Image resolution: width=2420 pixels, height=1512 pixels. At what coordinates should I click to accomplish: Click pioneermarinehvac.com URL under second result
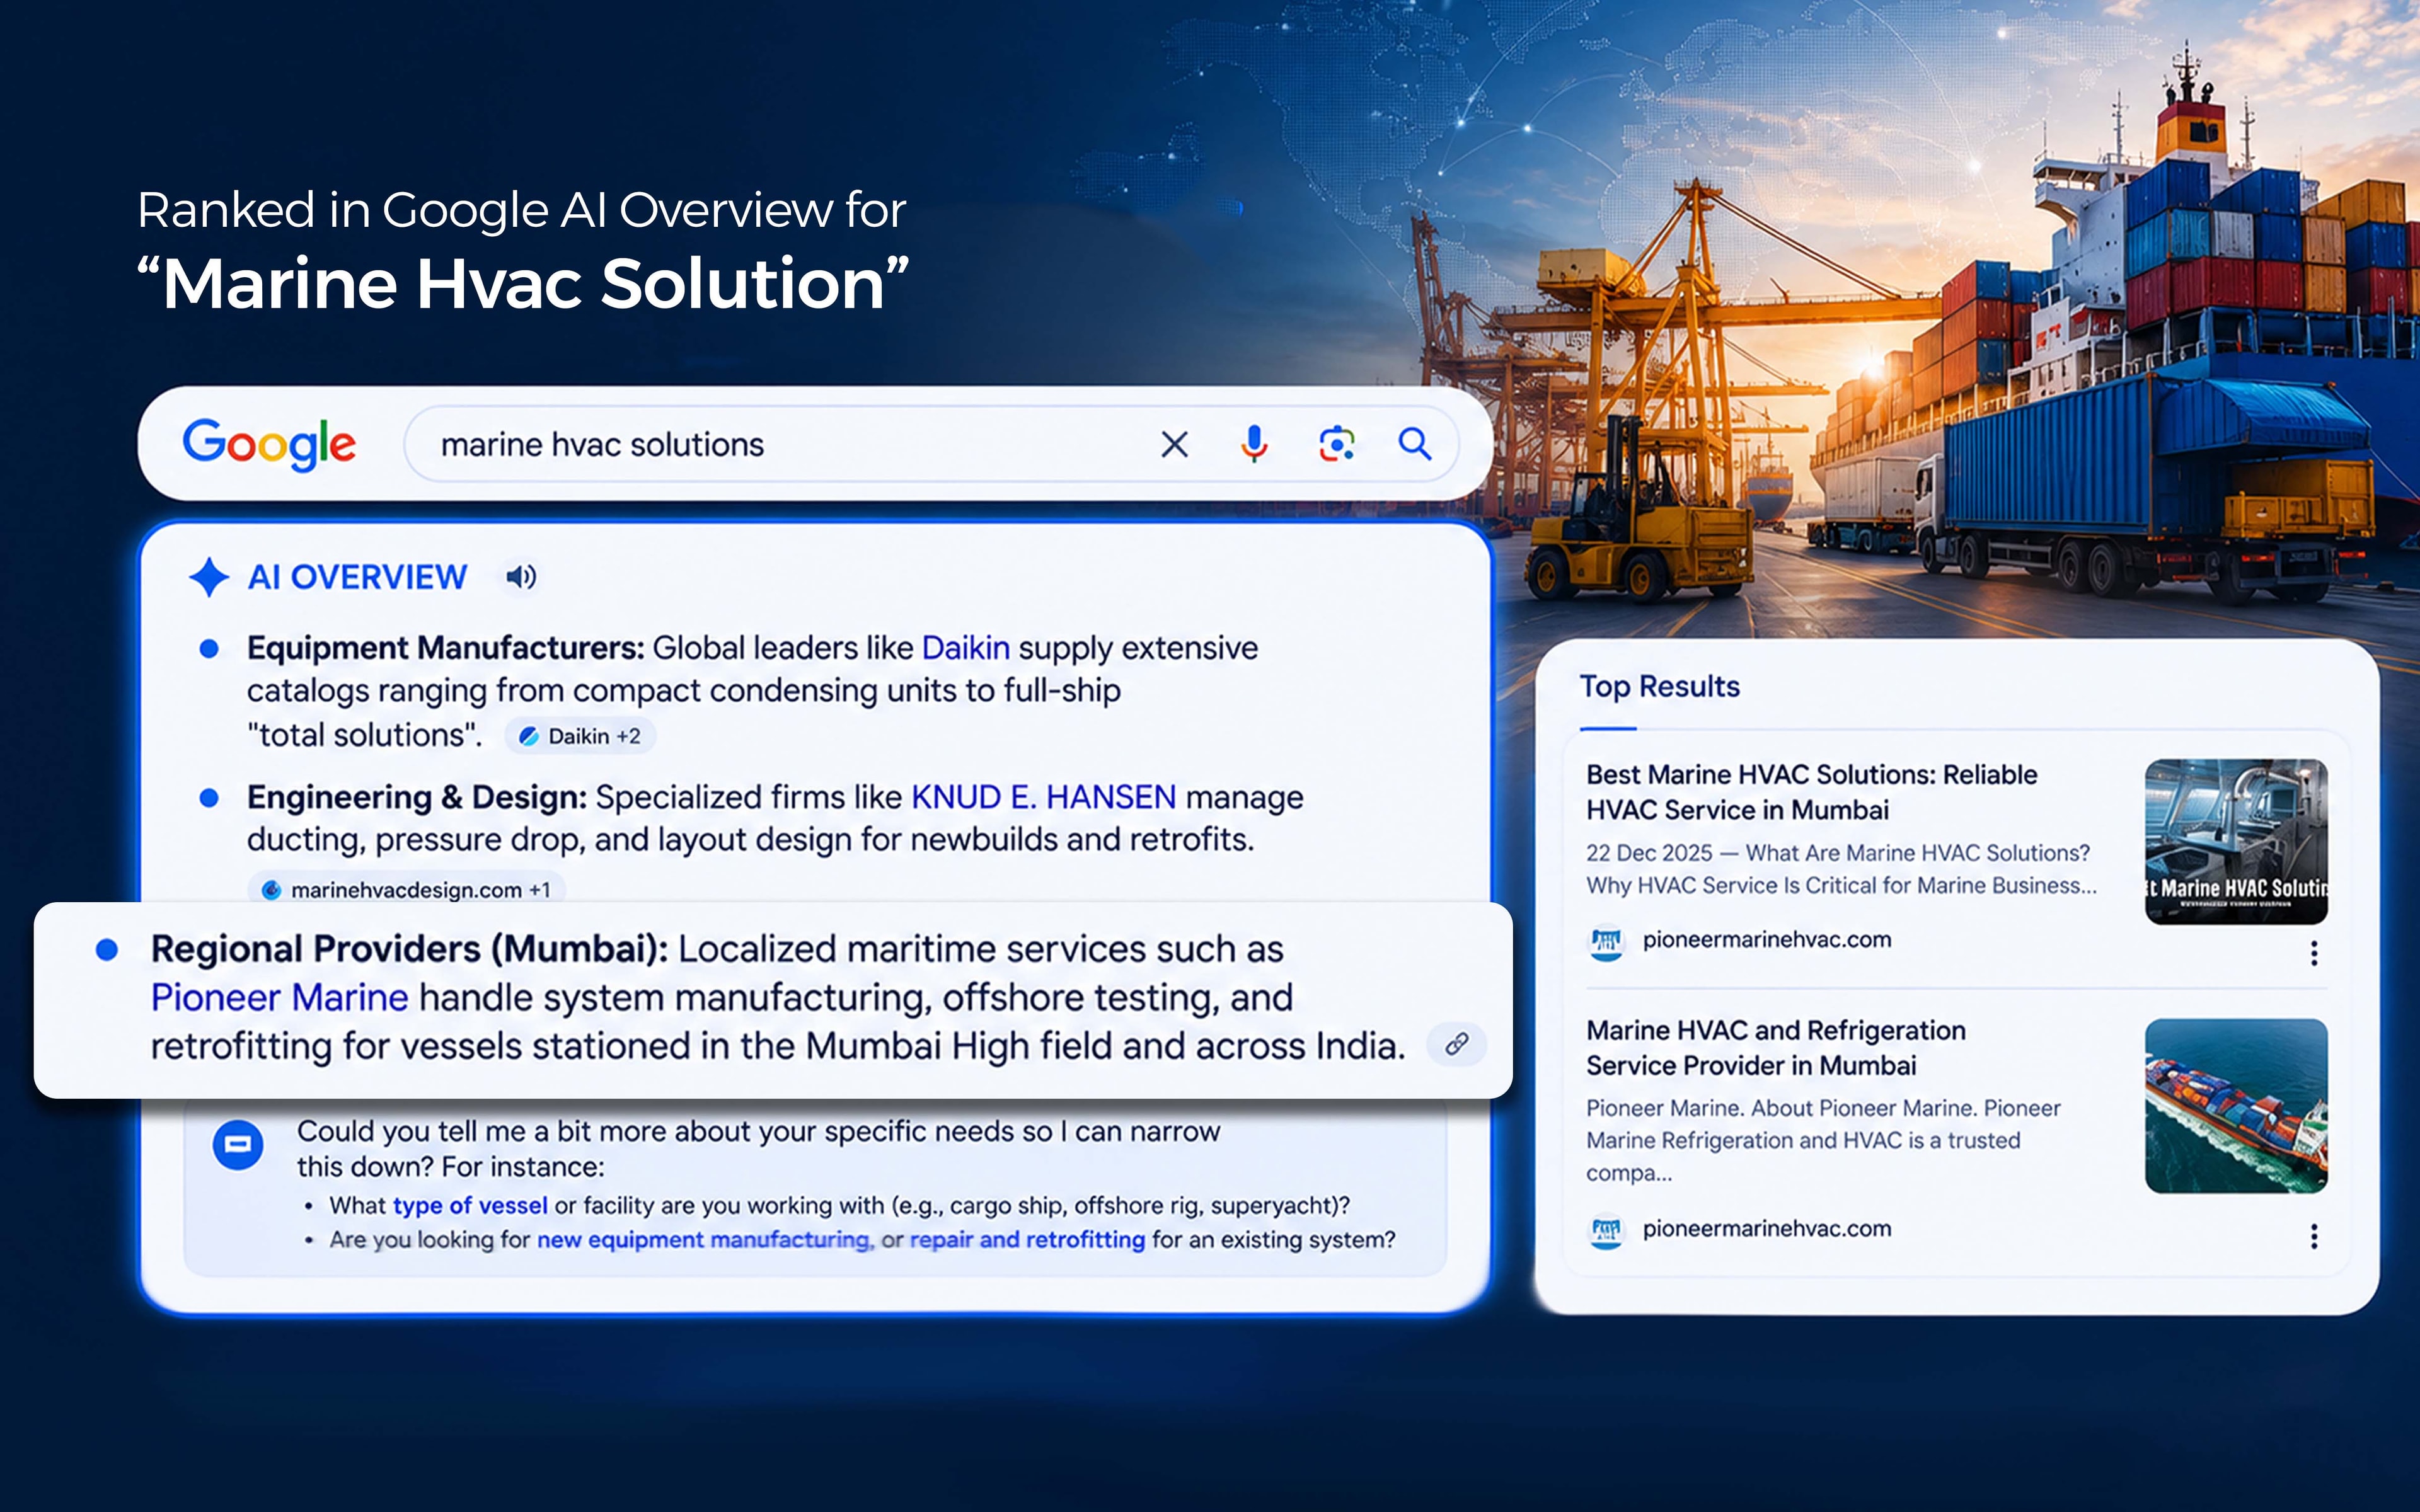(1767, 1229)
